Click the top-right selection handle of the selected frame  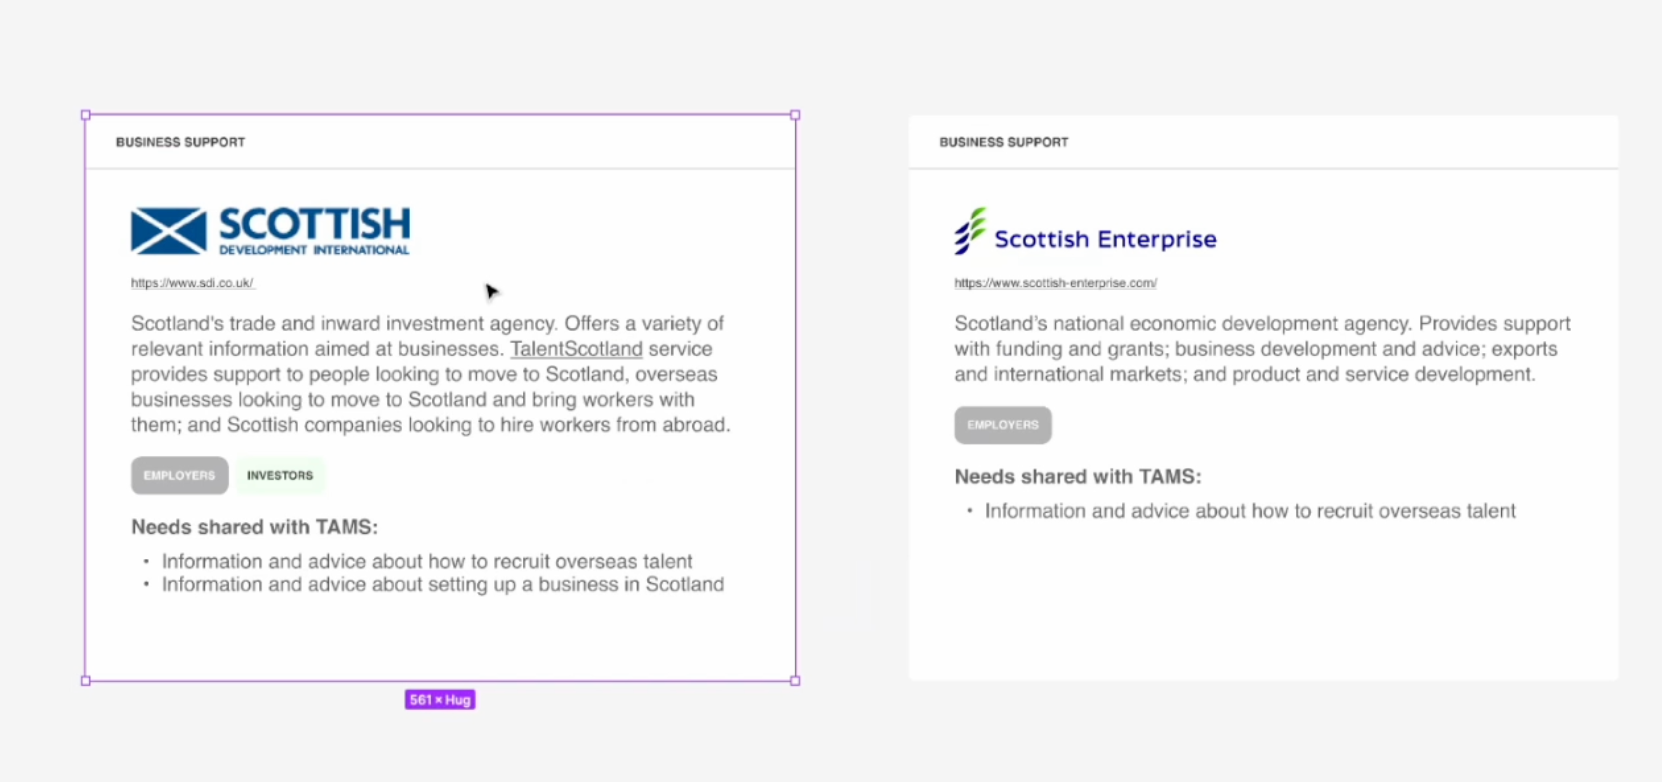click(x=795, y=115)
